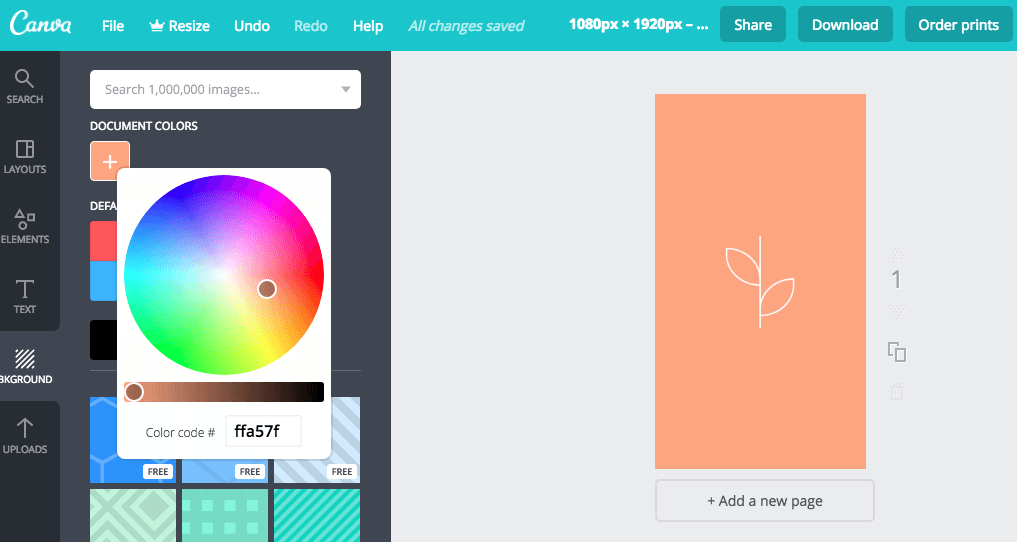This screenshot has width=1017, height=542.
Task: Open the File menu
Action: tap(113, 26)
